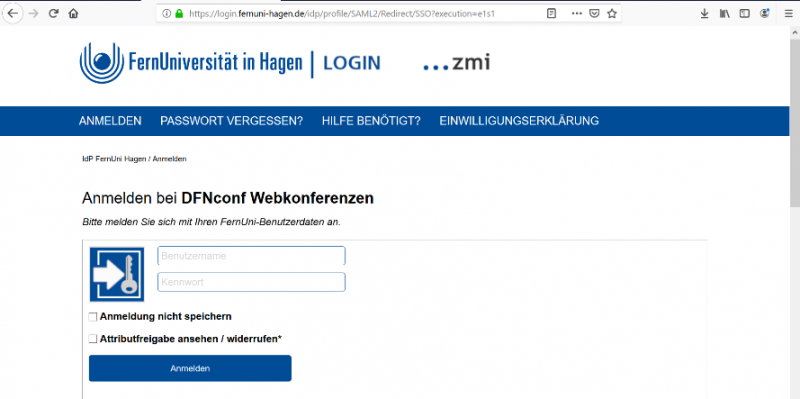800x399 pixels.
Task: Open the library bookshelf icon
Action: point(724,14)
